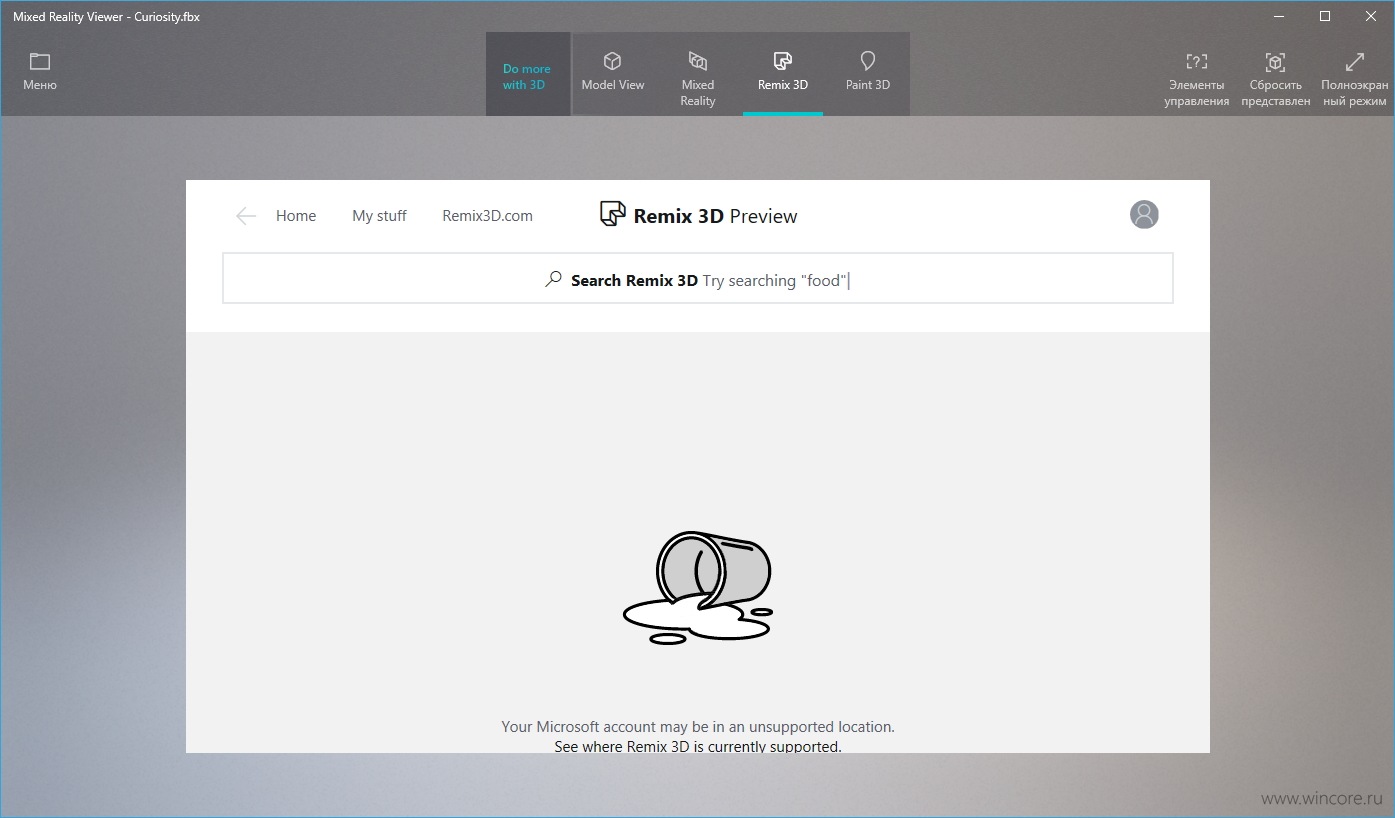Viewport: 1395px width, 818px height.
Task: Click the Remix 3D Preview logo
Action: pos(699,215)
